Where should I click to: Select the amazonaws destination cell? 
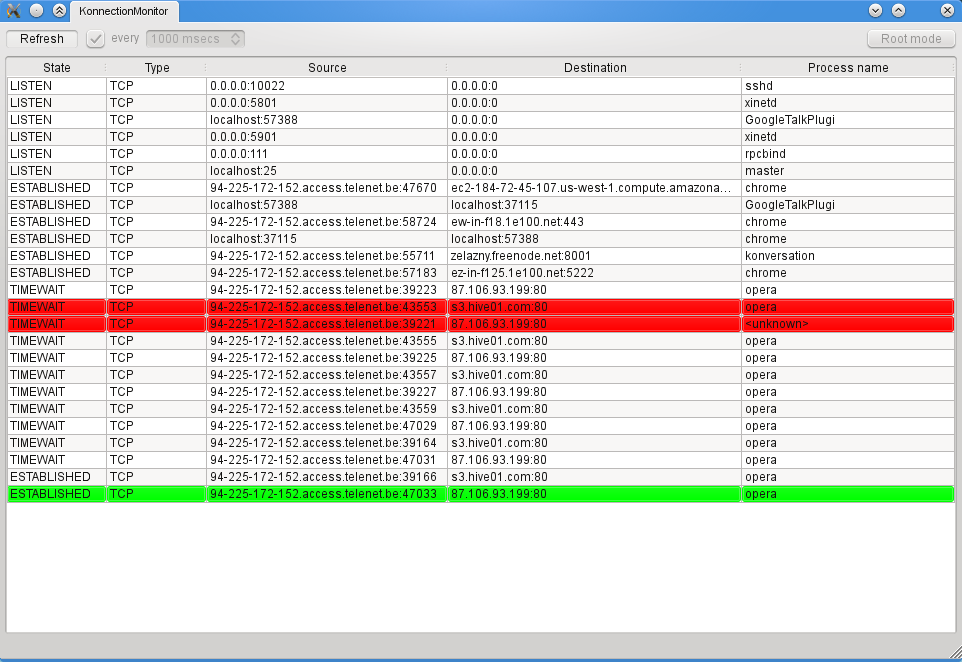coord(595,188)
